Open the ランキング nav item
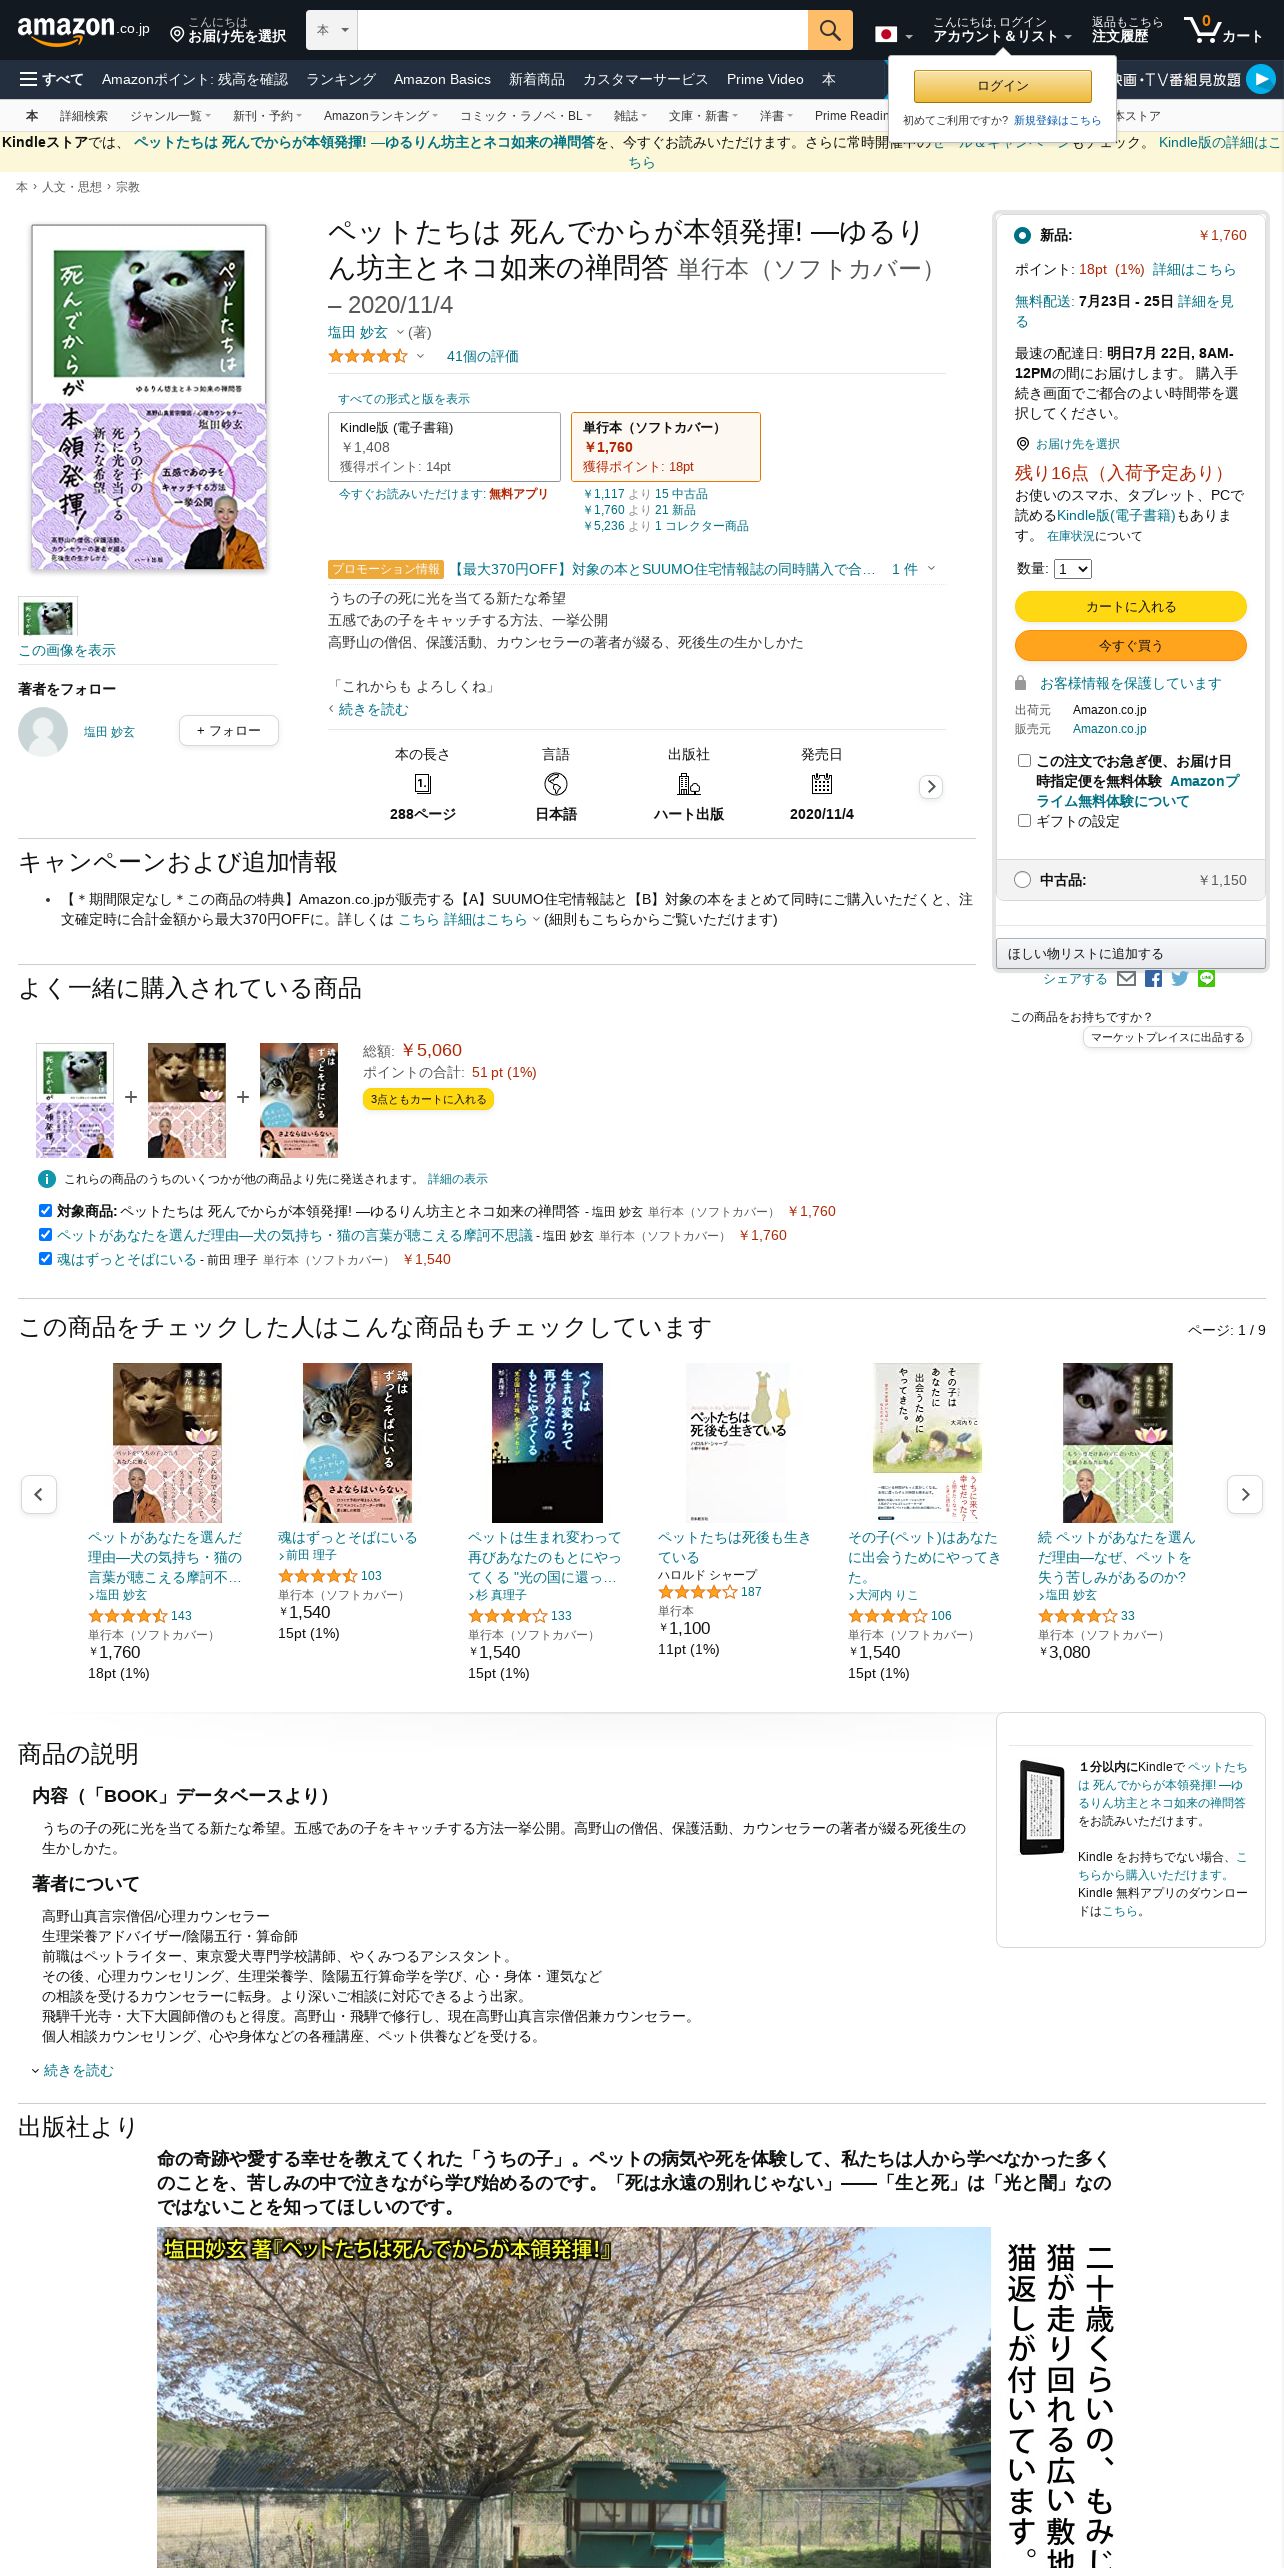The width and height of the screenshot is (1284, 2568). click(x=341, y=79)
